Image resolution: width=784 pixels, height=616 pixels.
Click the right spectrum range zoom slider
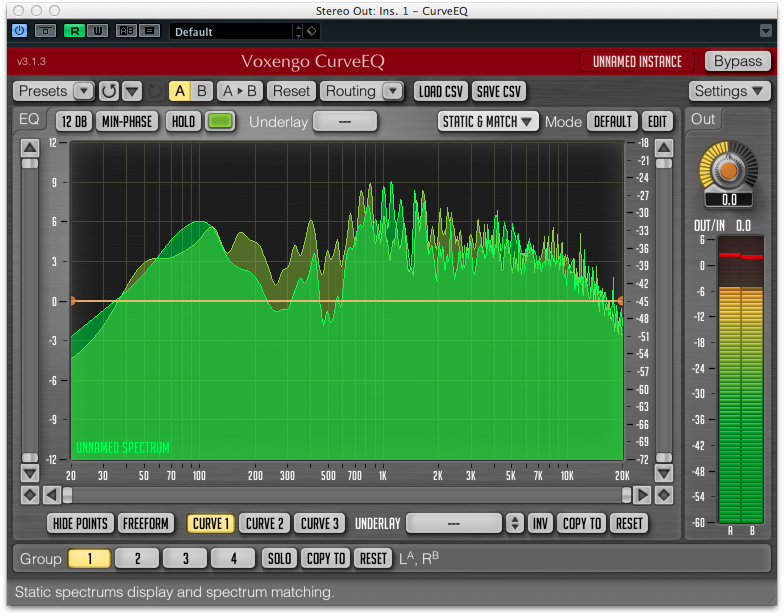click(664, 310)
